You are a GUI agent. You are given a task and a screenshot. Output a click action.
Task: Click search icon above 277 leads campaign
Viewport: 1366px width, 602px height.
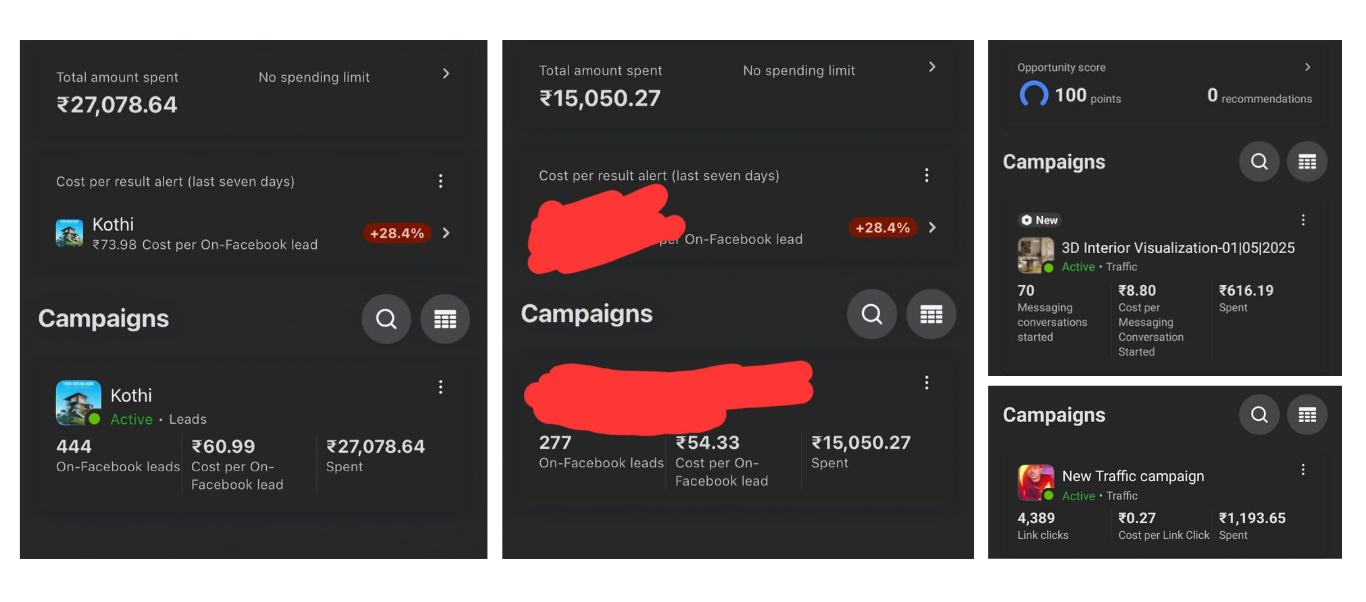point(872,314)
